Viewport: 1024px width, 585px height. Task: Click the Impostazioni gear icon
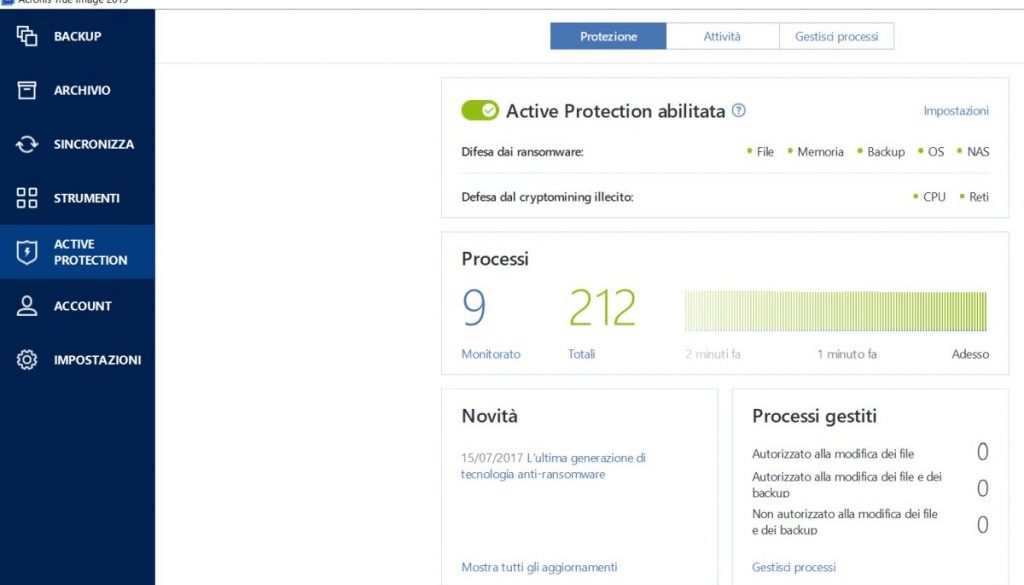click(27, 360)
